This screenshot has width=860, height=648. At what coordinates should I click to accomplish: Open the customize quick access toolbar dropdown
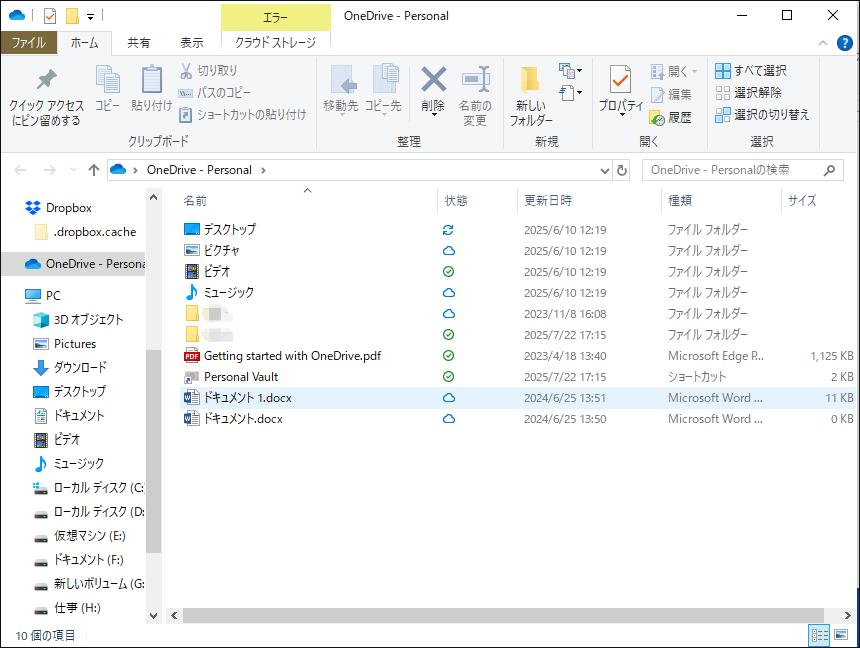pos(90,16)
